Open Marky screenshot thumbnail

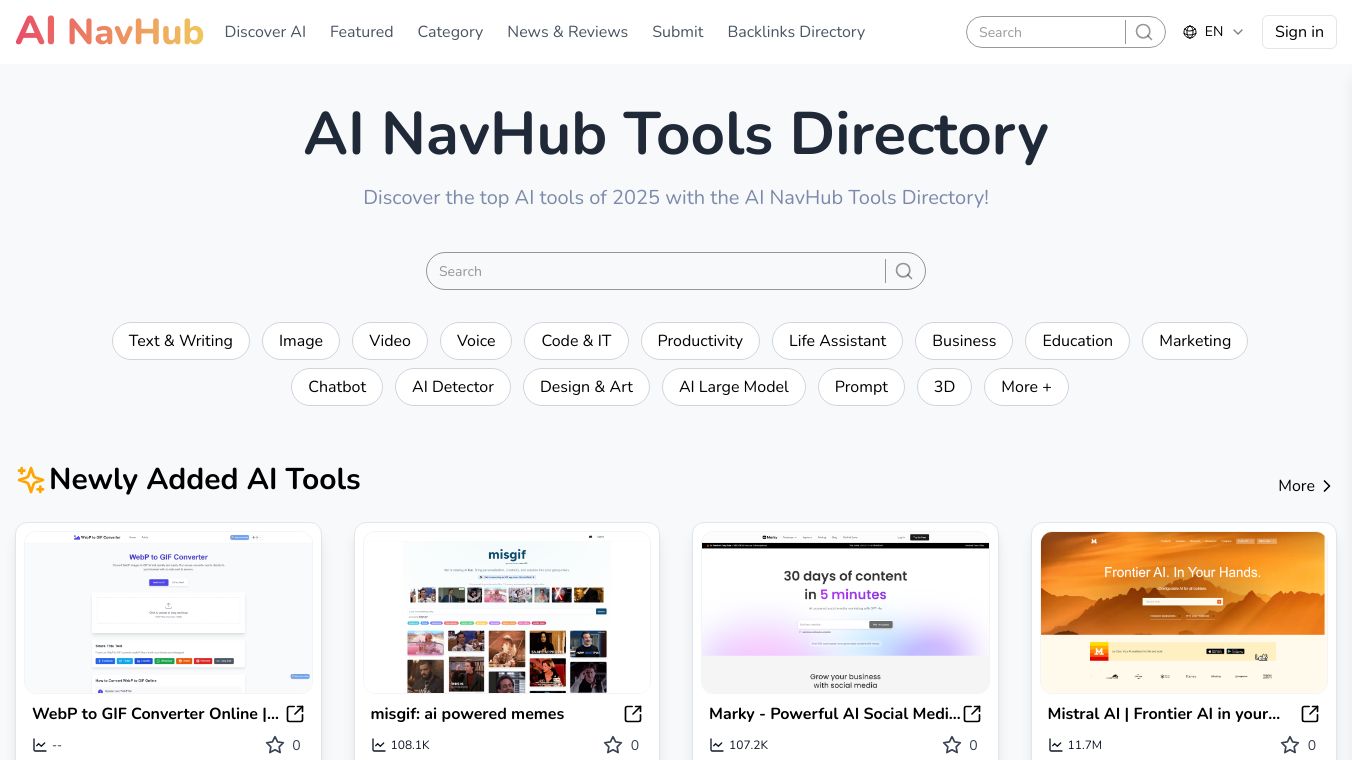[845, 612]
